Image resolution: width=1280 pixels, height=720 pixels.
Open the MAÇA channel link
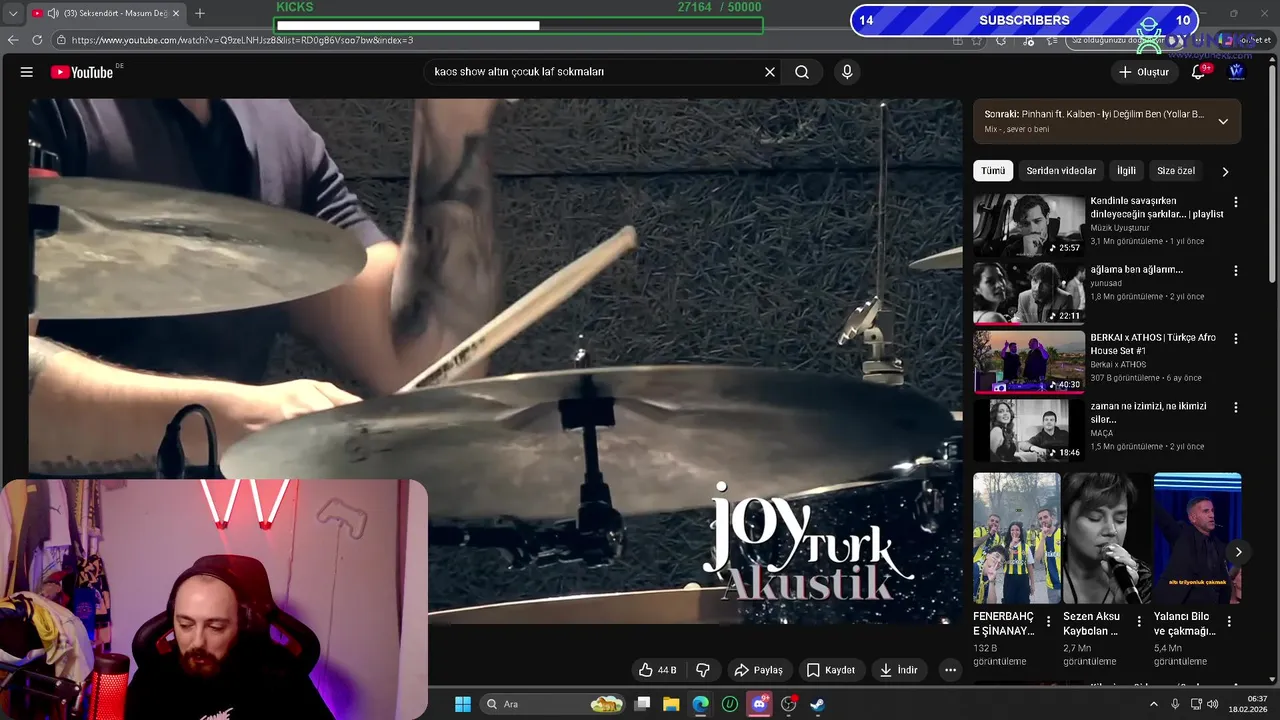(x=1101, y=433)
